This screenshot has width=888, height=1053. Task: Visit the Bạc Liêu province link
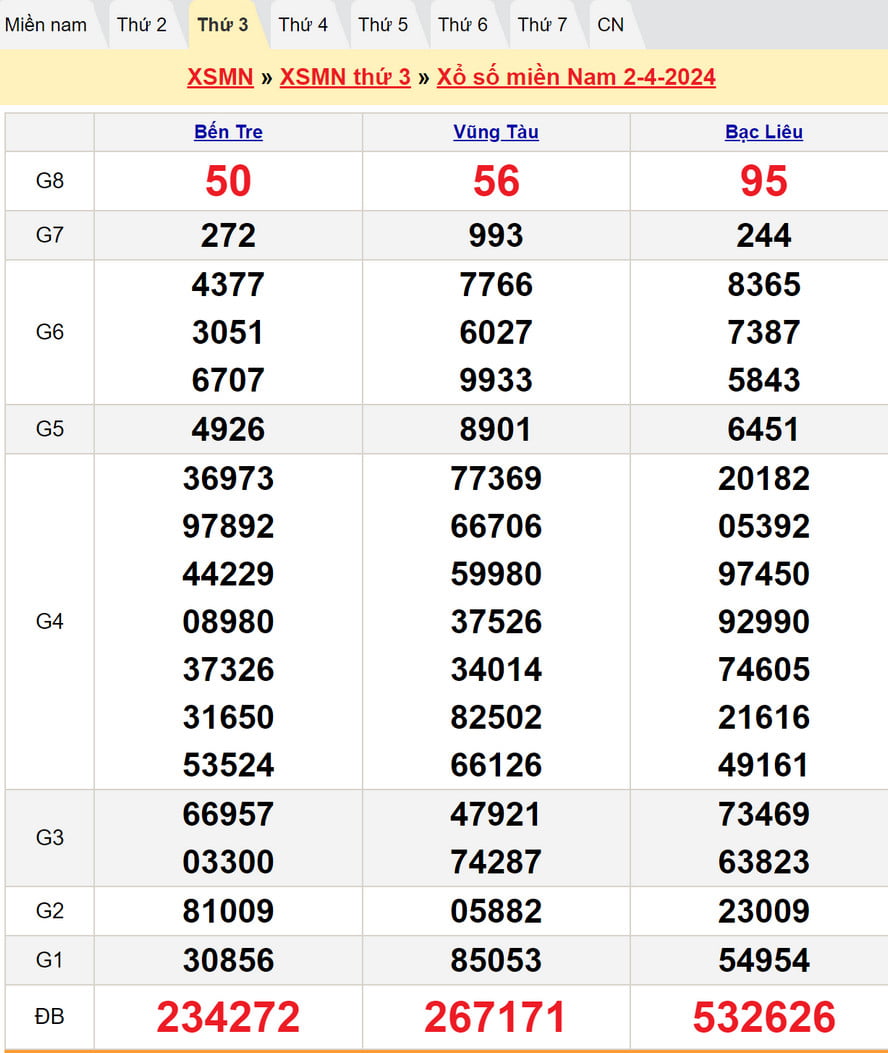pyautogui.click(x=764, y=132)
